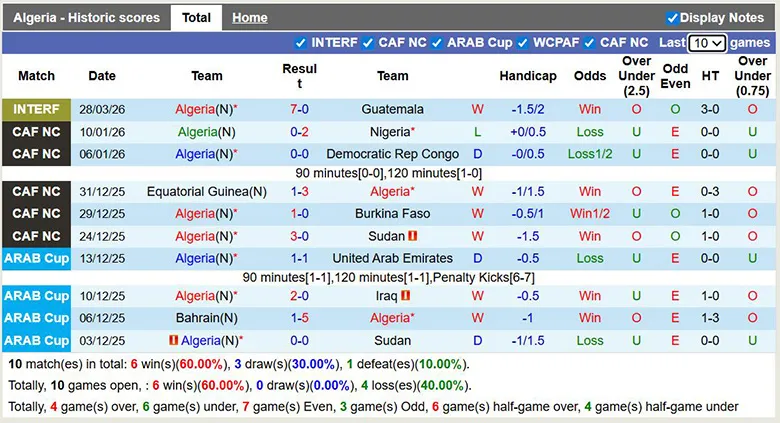
Task: Toggle the Display Notes checkbox
Action: [x=672, y=18]
